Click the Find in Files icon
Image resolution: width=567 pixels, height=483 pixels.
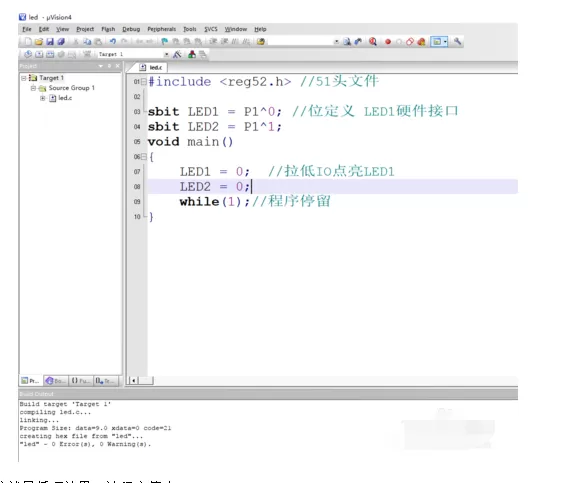pos(260,42)
